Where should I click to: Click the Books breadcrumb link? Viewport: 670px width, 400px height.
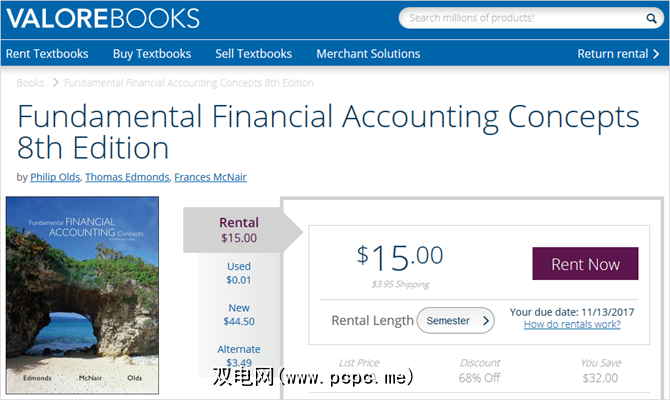point(30,83)
